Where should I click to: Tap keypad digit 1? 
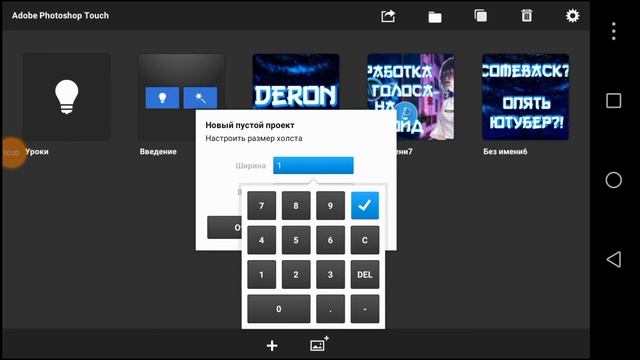[261, 275]
